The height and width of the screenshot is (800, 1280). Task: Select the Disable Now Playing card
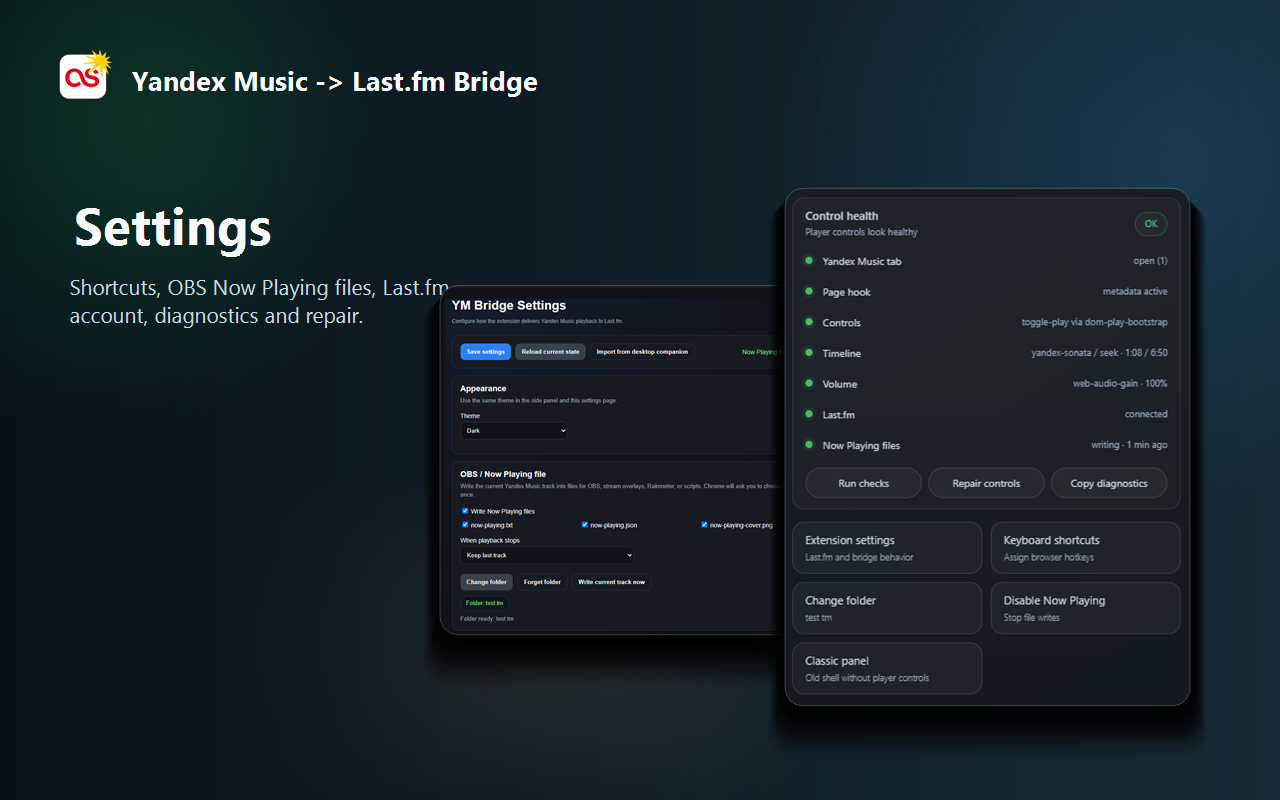click(x=1085, y=608)
